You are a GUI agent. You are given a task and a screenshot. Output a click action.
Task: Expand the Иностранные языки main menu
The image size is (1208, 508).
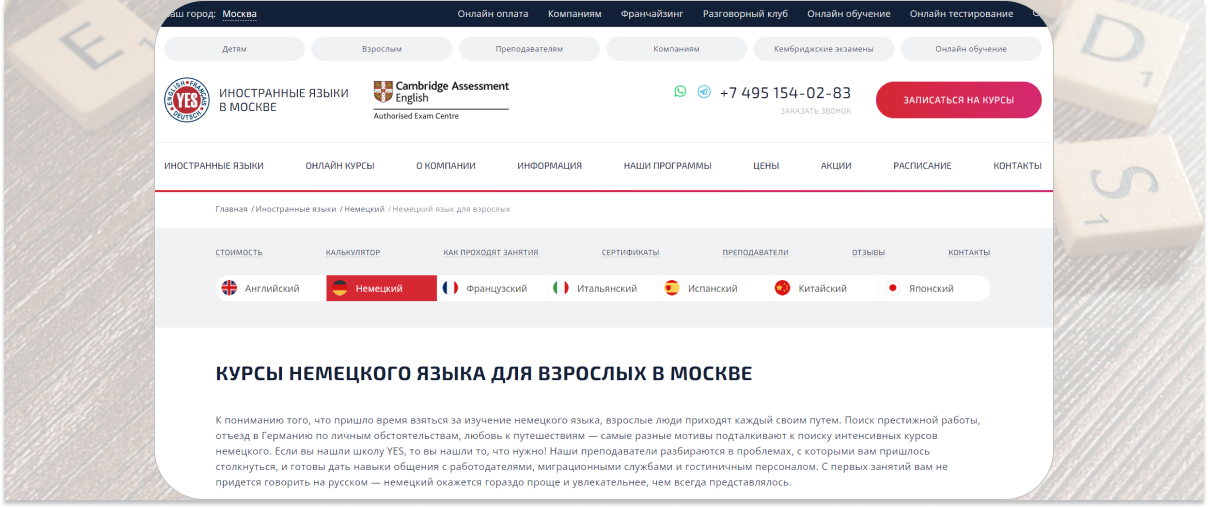click(x=214, y=166)
